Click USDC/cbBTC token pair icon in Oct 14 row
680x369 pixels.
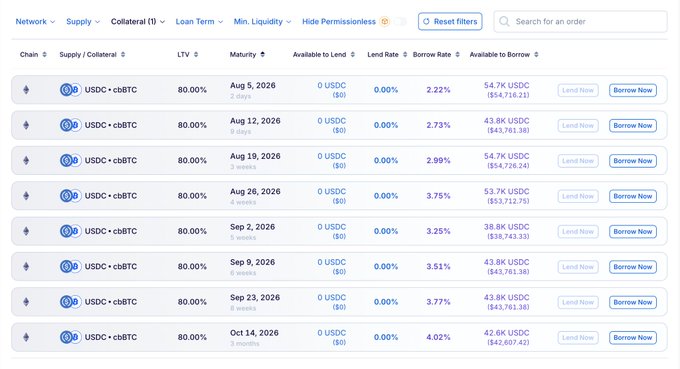click(70, 337)
